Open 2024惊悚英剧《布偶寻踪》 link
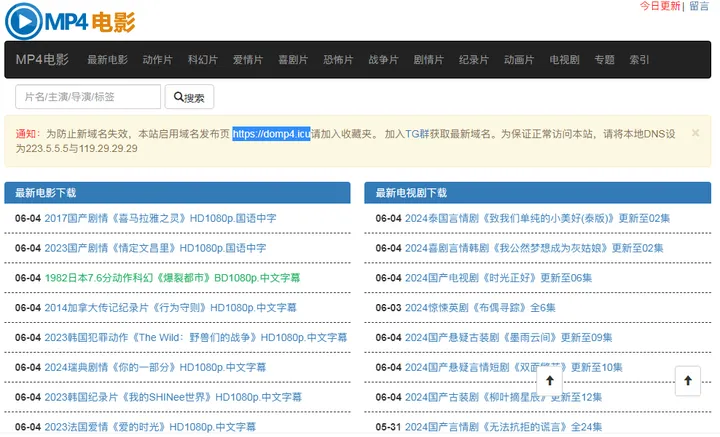The height and width of the screenshot is (437, 720). (480, 308)
